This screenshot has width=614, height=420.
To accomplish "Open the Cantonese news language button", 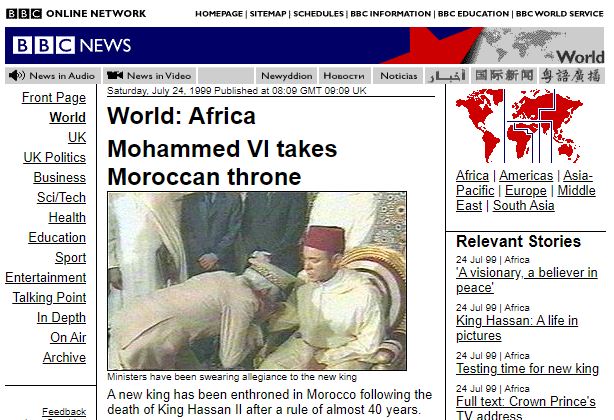I will [x=571, y=76].
